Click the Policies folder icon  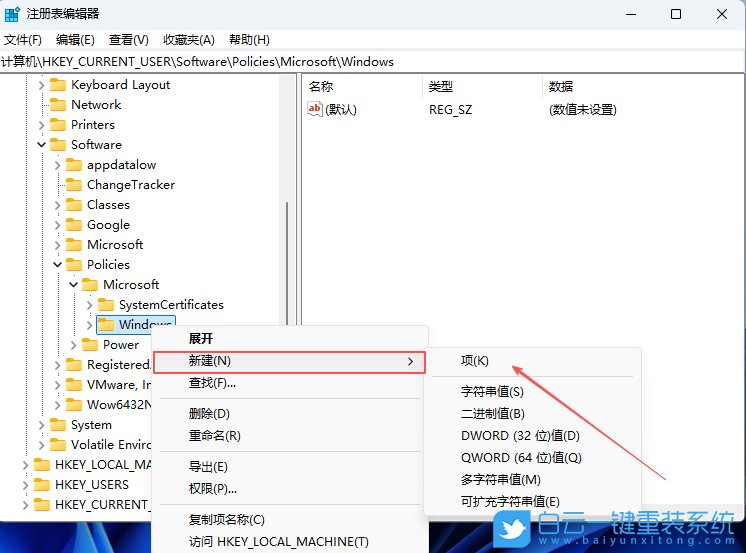[x=74, y=265]
